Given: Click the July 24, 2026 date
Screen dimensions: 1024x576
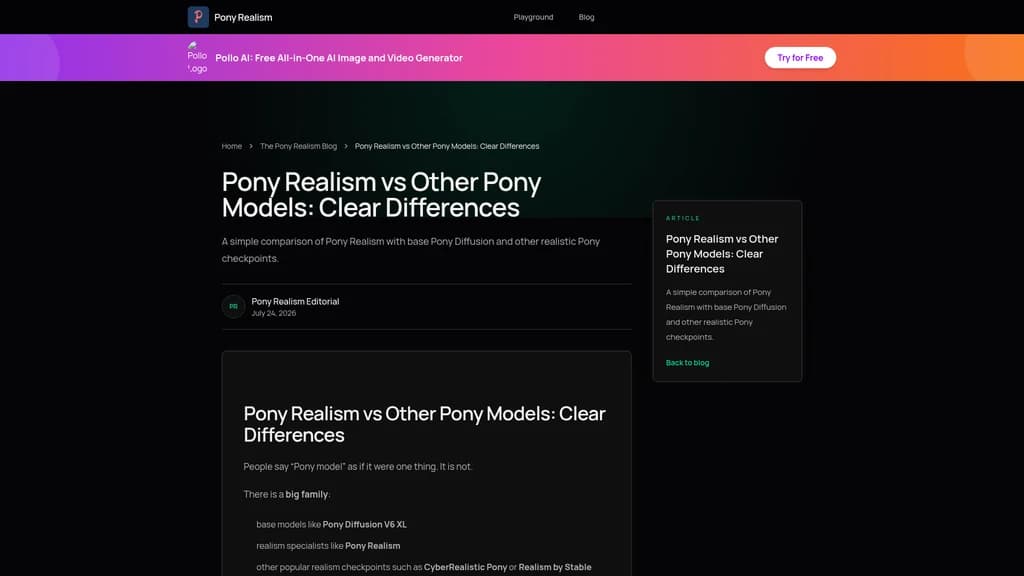Looking at the screenshot, I should (274, 313).
